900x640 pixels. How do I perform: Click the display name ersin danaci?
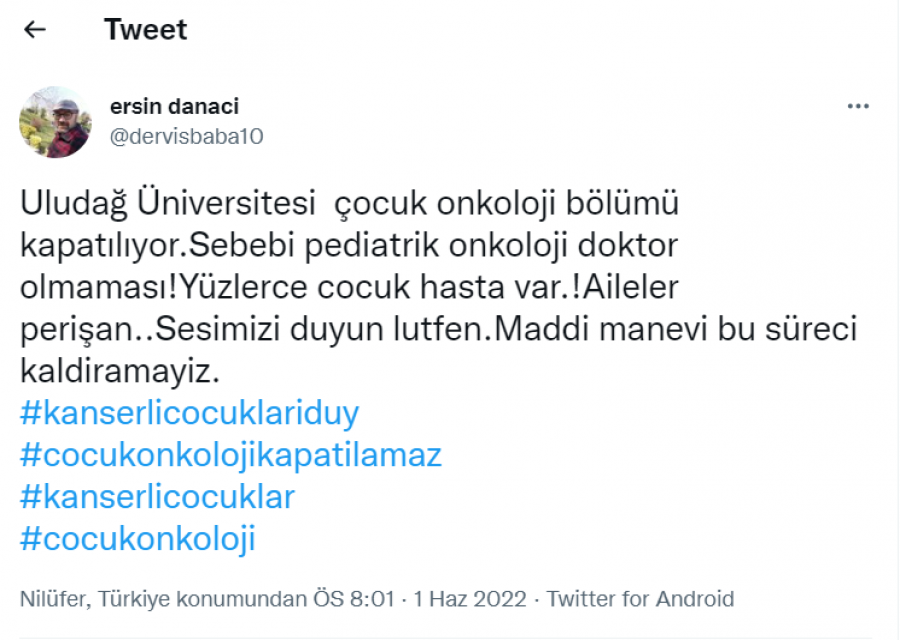tap(174, 107)
